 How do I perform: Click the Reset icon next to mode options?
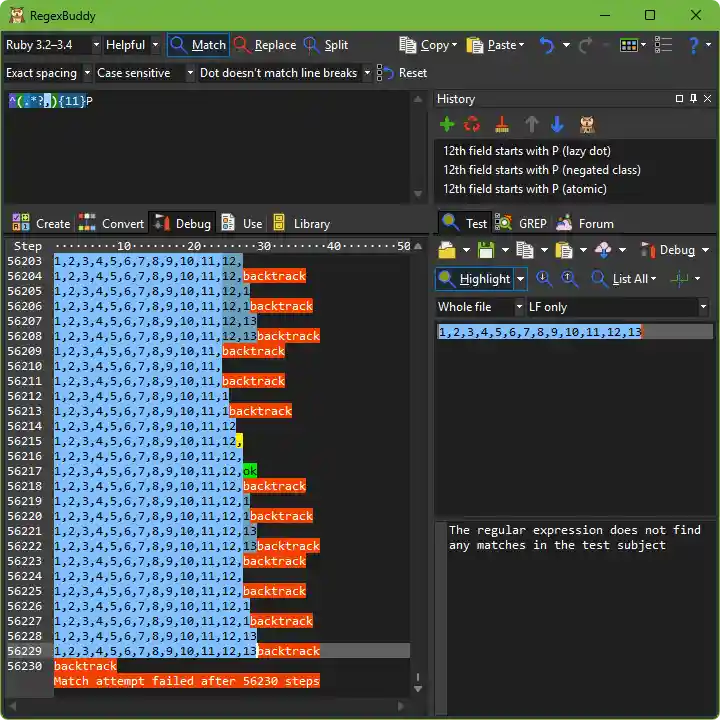click(385, 73)
